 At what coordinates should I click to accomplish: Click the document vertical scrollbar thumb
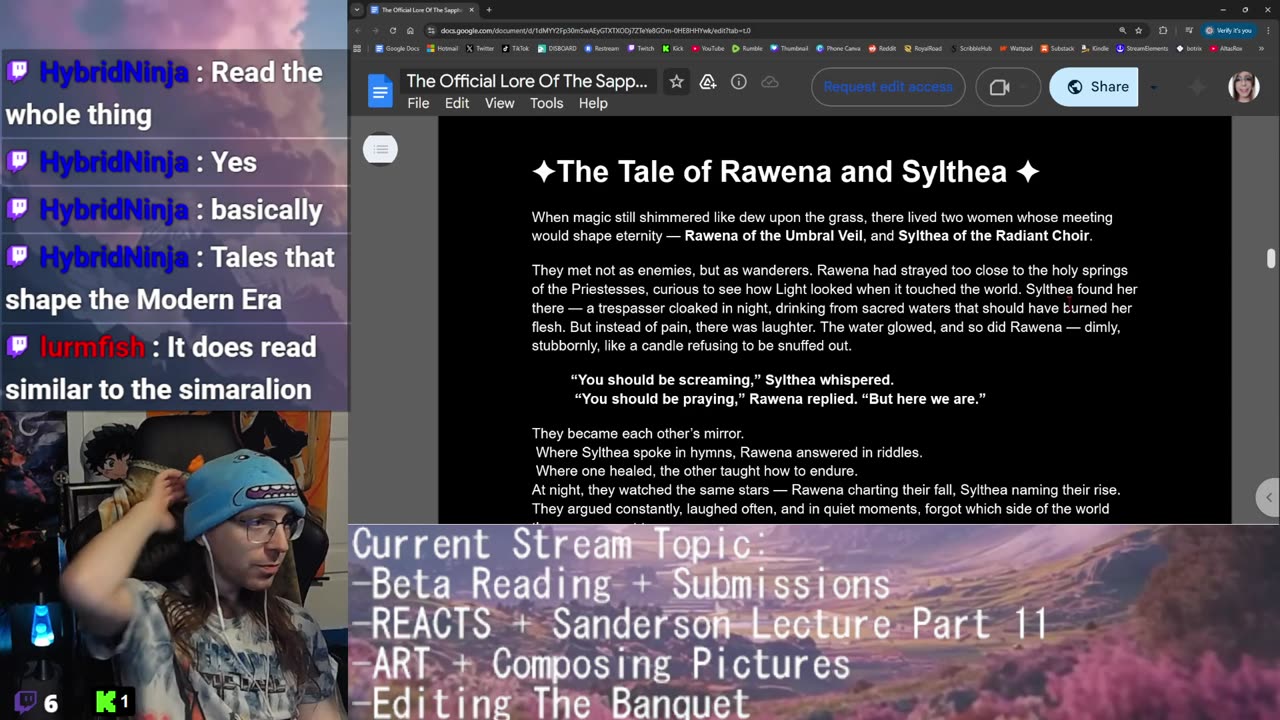[x=1271, y=257]
